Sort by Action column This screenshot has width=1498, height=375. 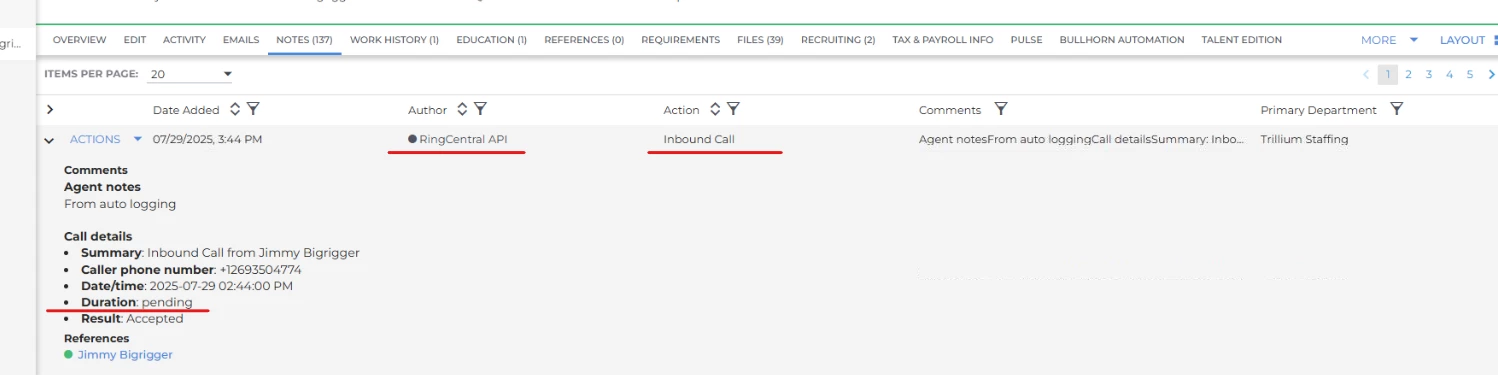point(715,109)
